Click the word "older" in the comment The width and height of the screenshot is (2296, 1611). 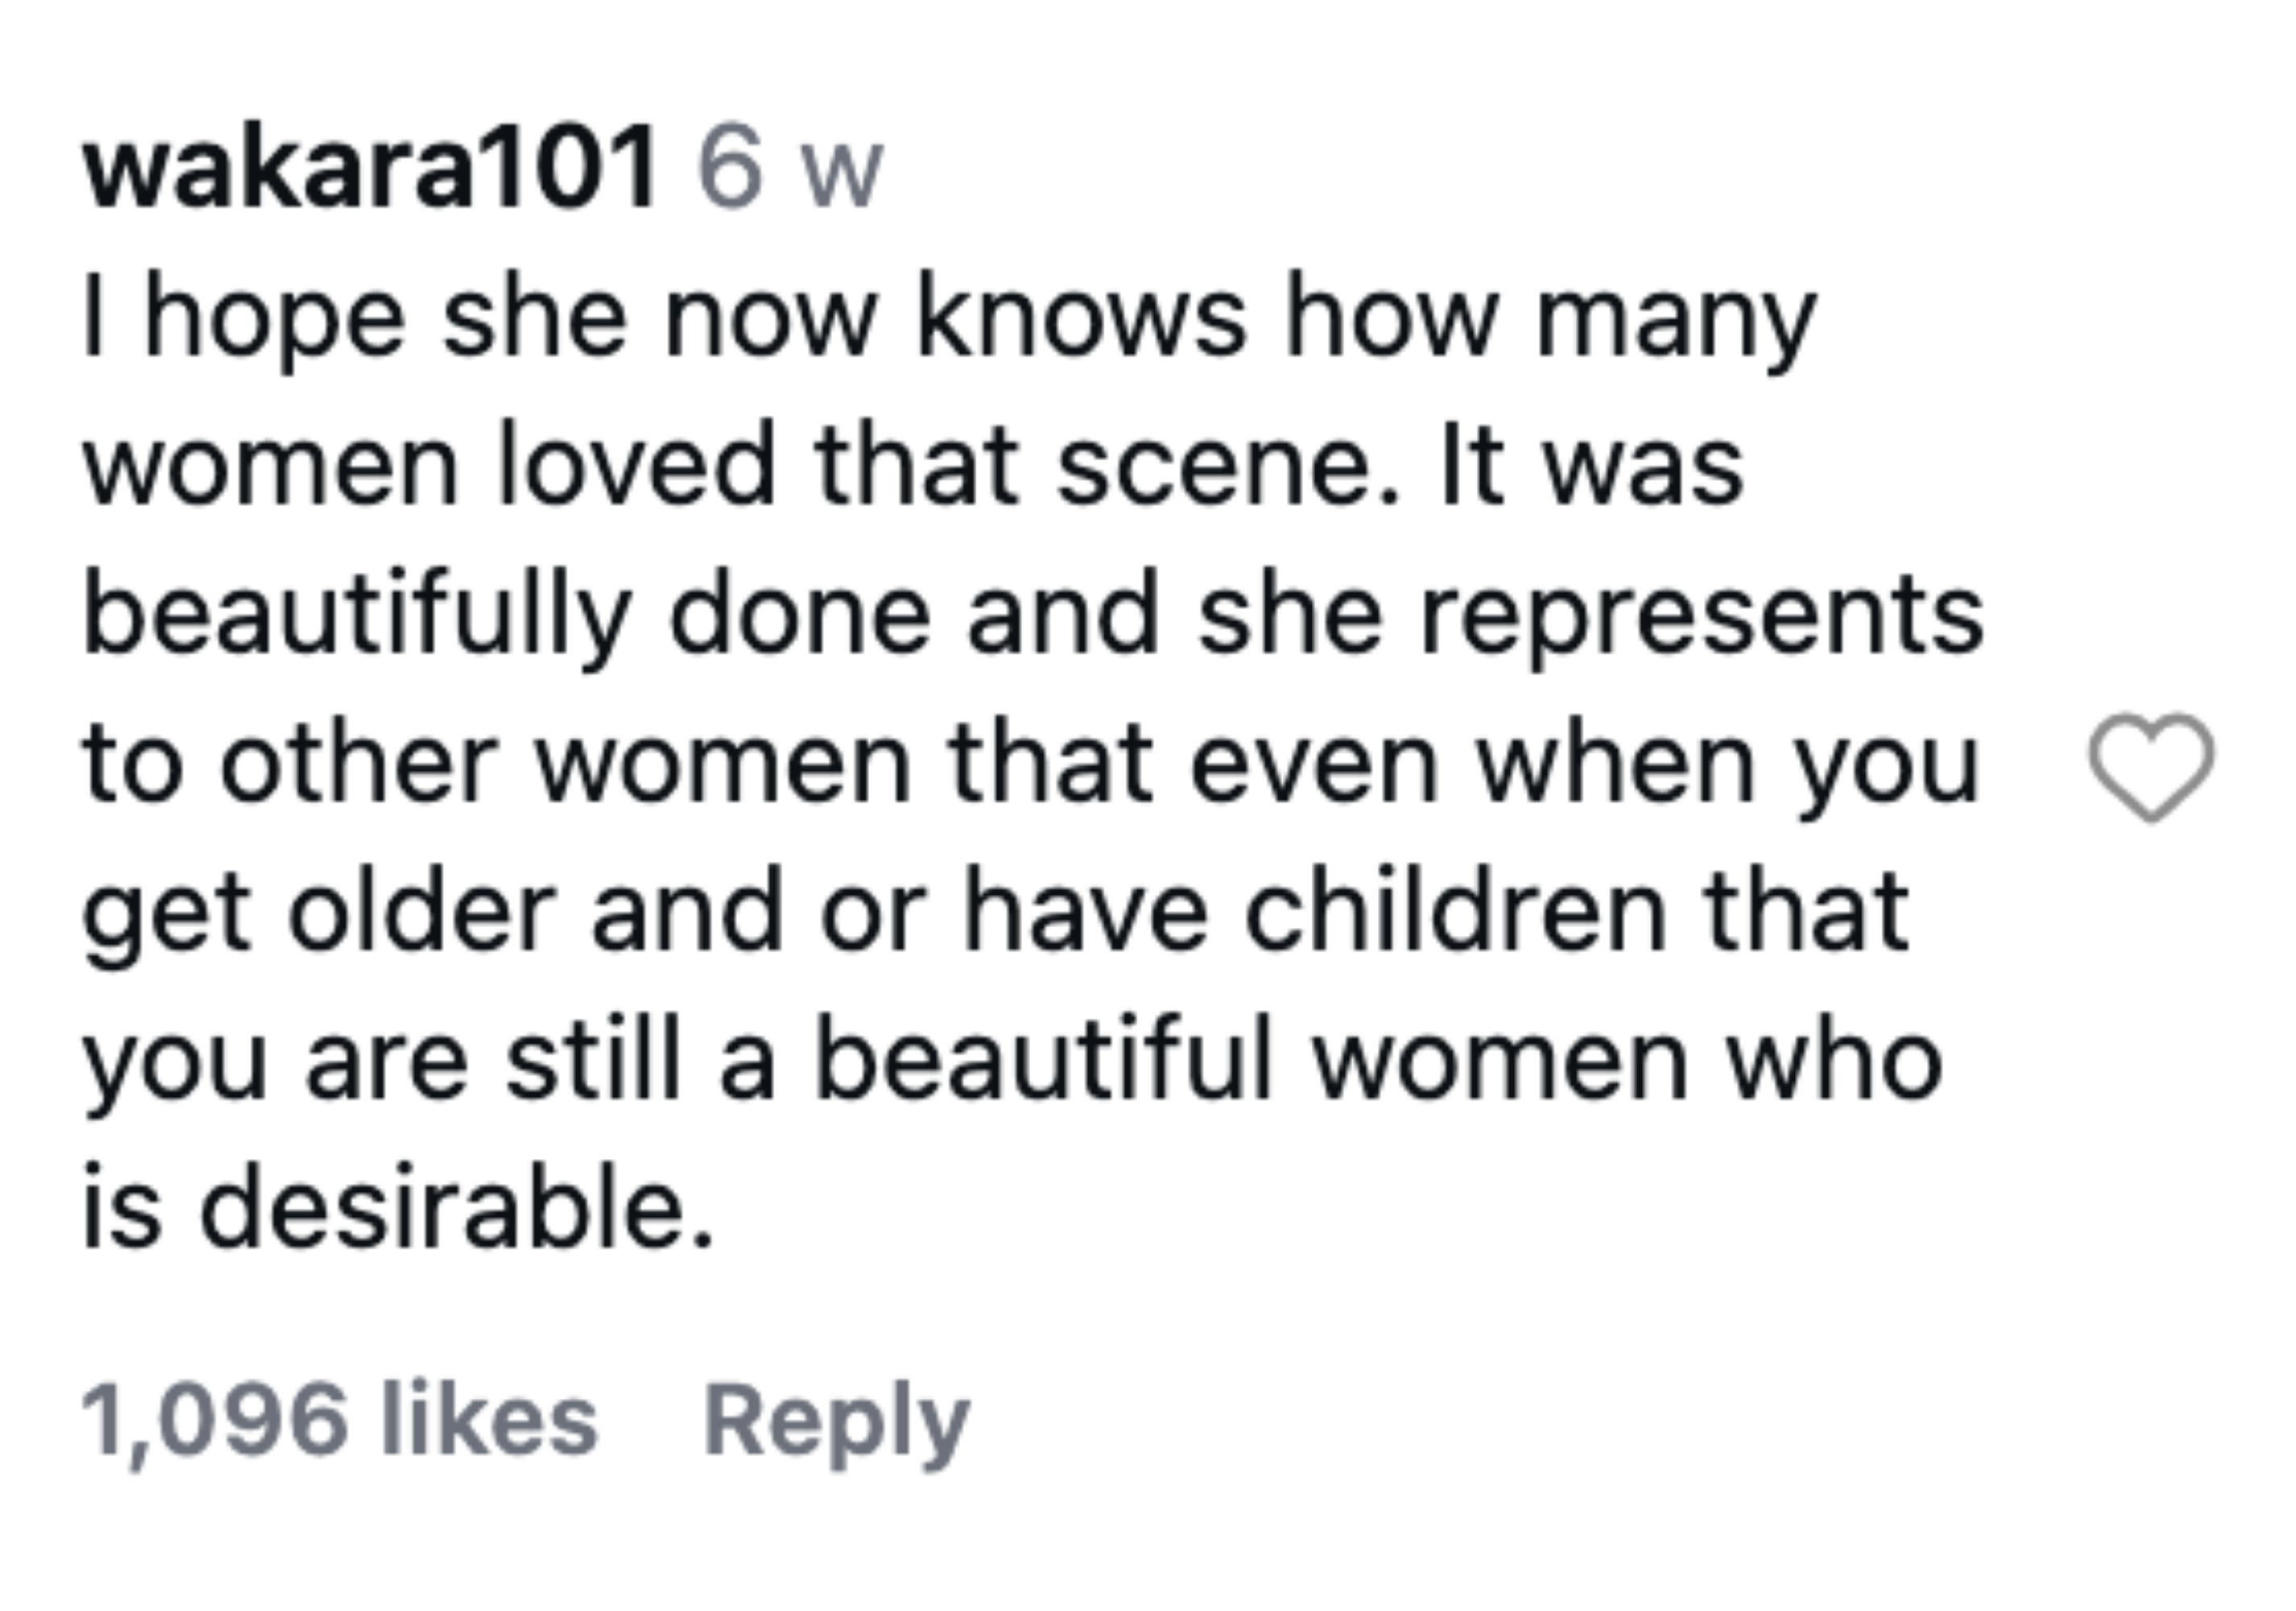pos(421,911)
